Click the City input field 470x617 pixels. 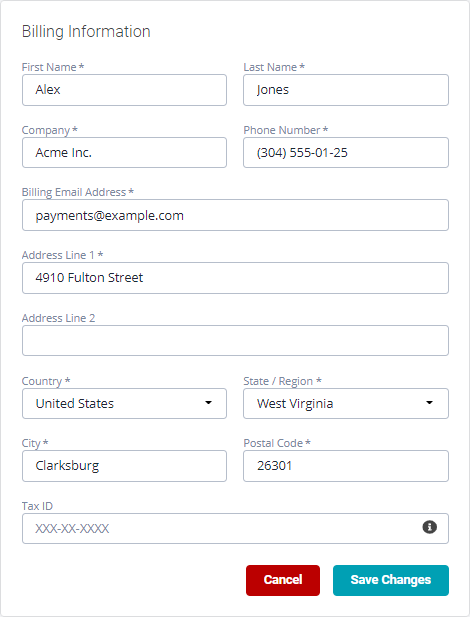pos(124,466)
